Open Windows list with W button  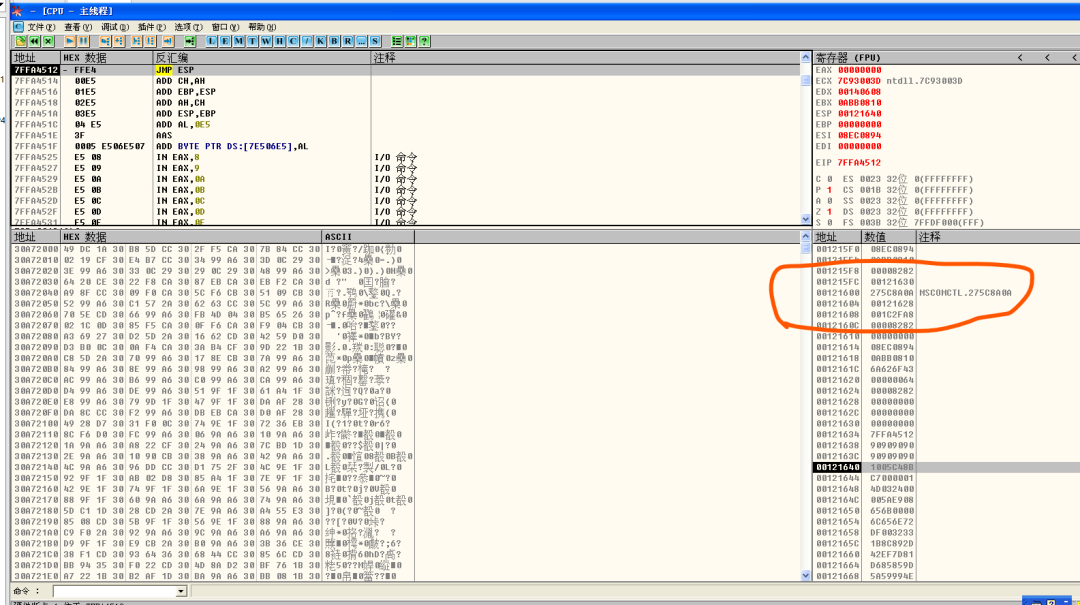[x=266, y=41]
